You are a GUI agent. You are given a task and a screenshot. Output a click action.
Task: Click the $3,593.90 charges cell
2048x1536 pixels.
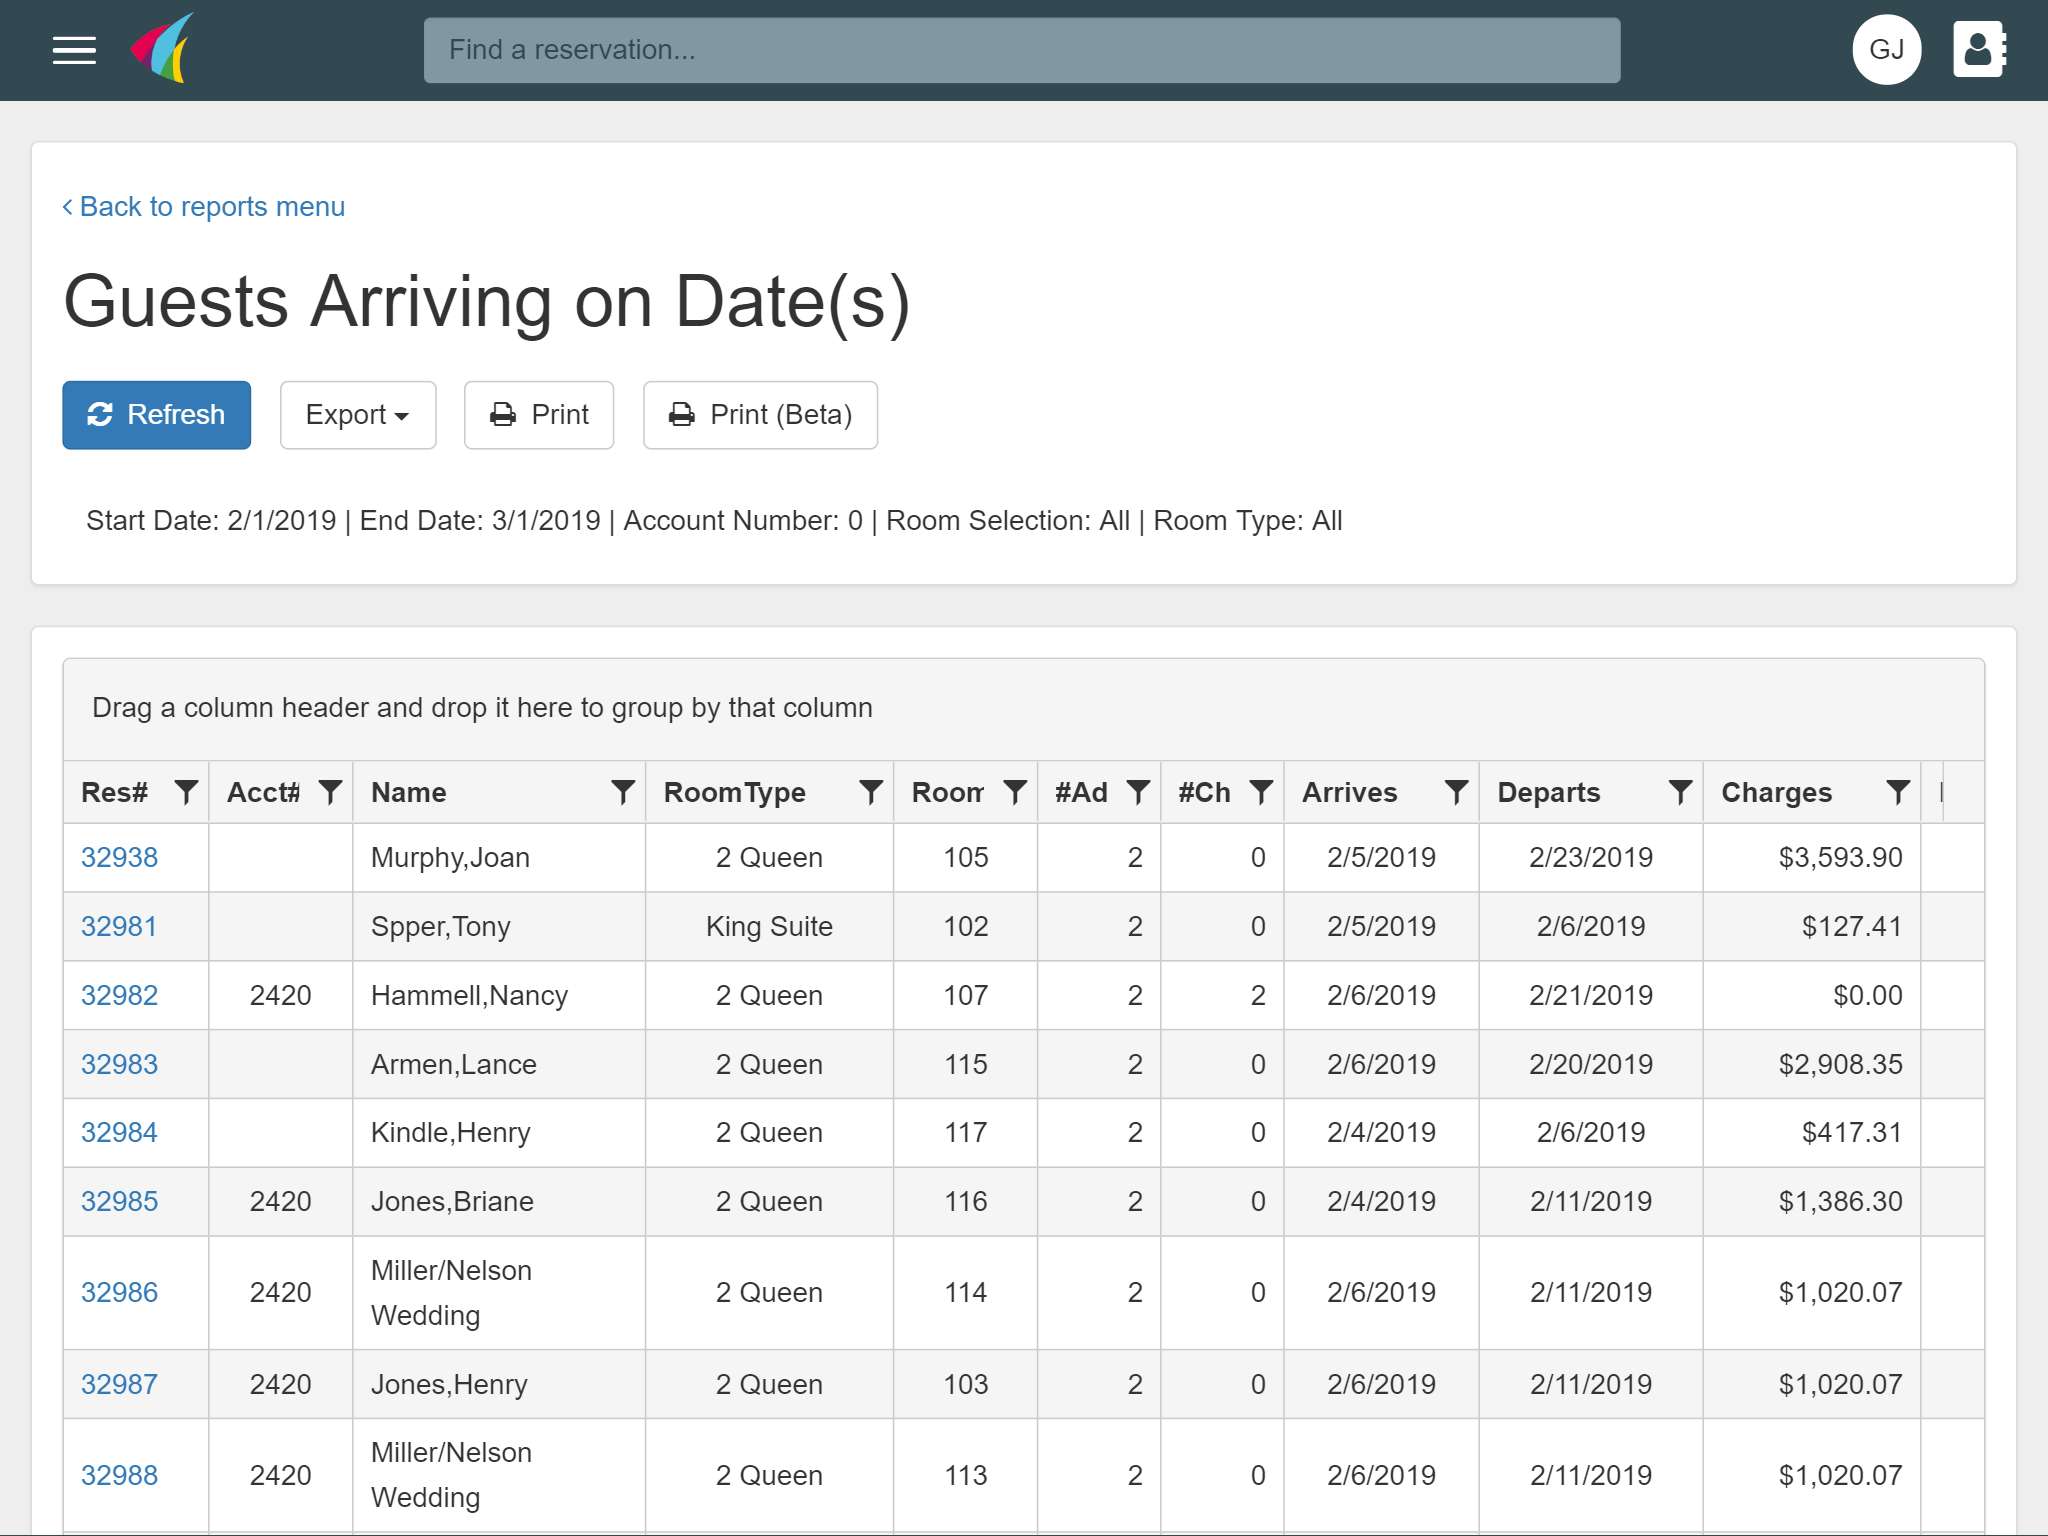coord(1811,857)
